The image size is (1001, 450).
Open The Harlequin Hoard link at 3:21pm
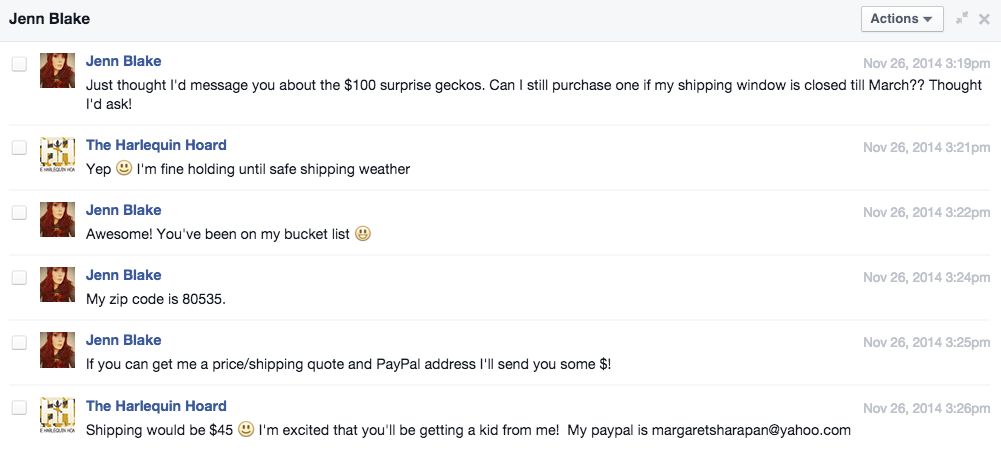point(156,145)
